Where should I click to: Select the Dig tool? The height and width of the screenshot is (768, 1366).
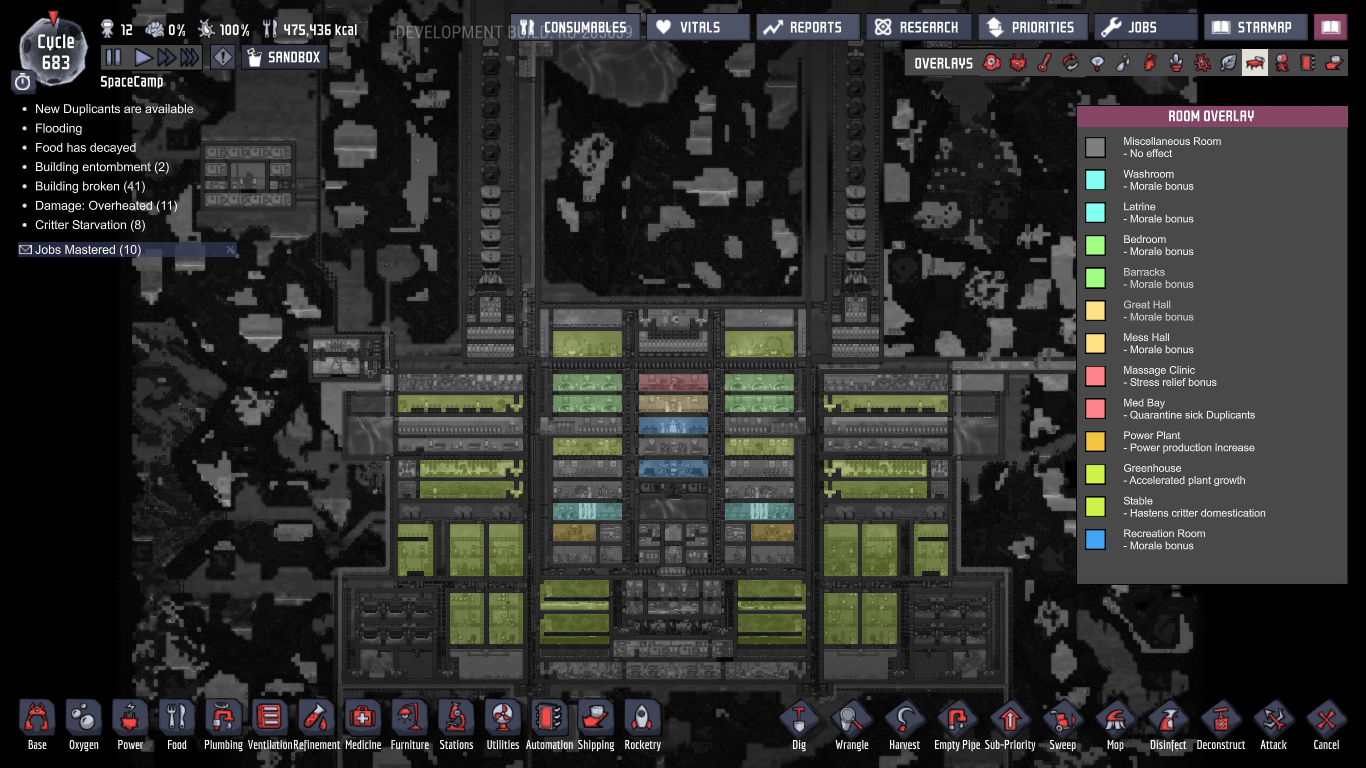coord(798,722)
